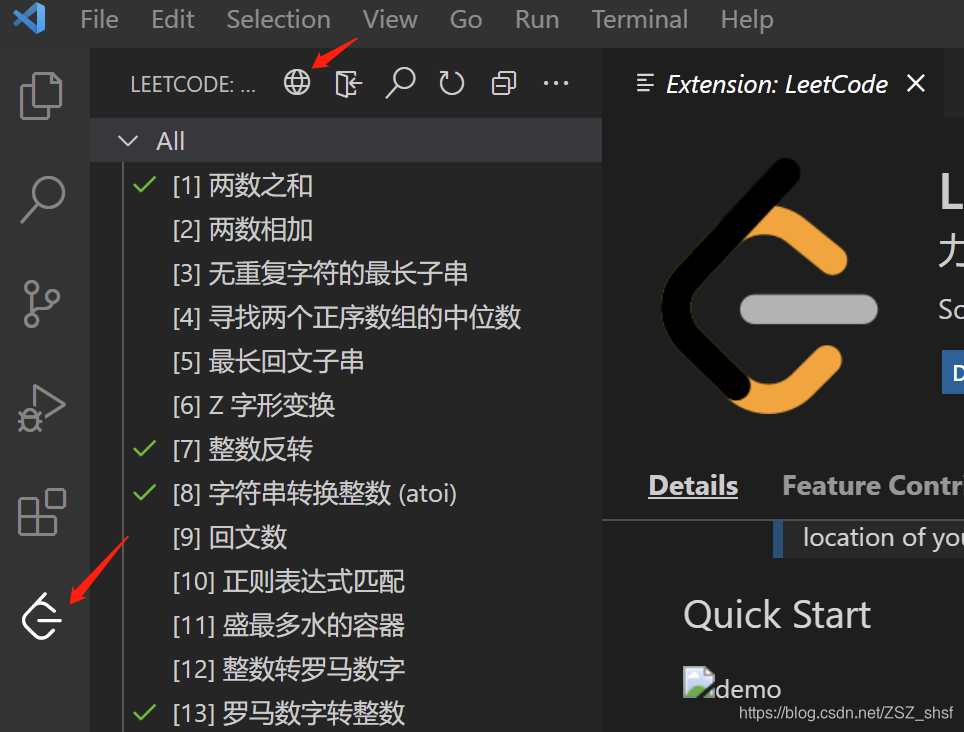964x732 pixels.
Task: Open problem [4] 寻找两个正序数组的中位数
Action: [346, 317]
